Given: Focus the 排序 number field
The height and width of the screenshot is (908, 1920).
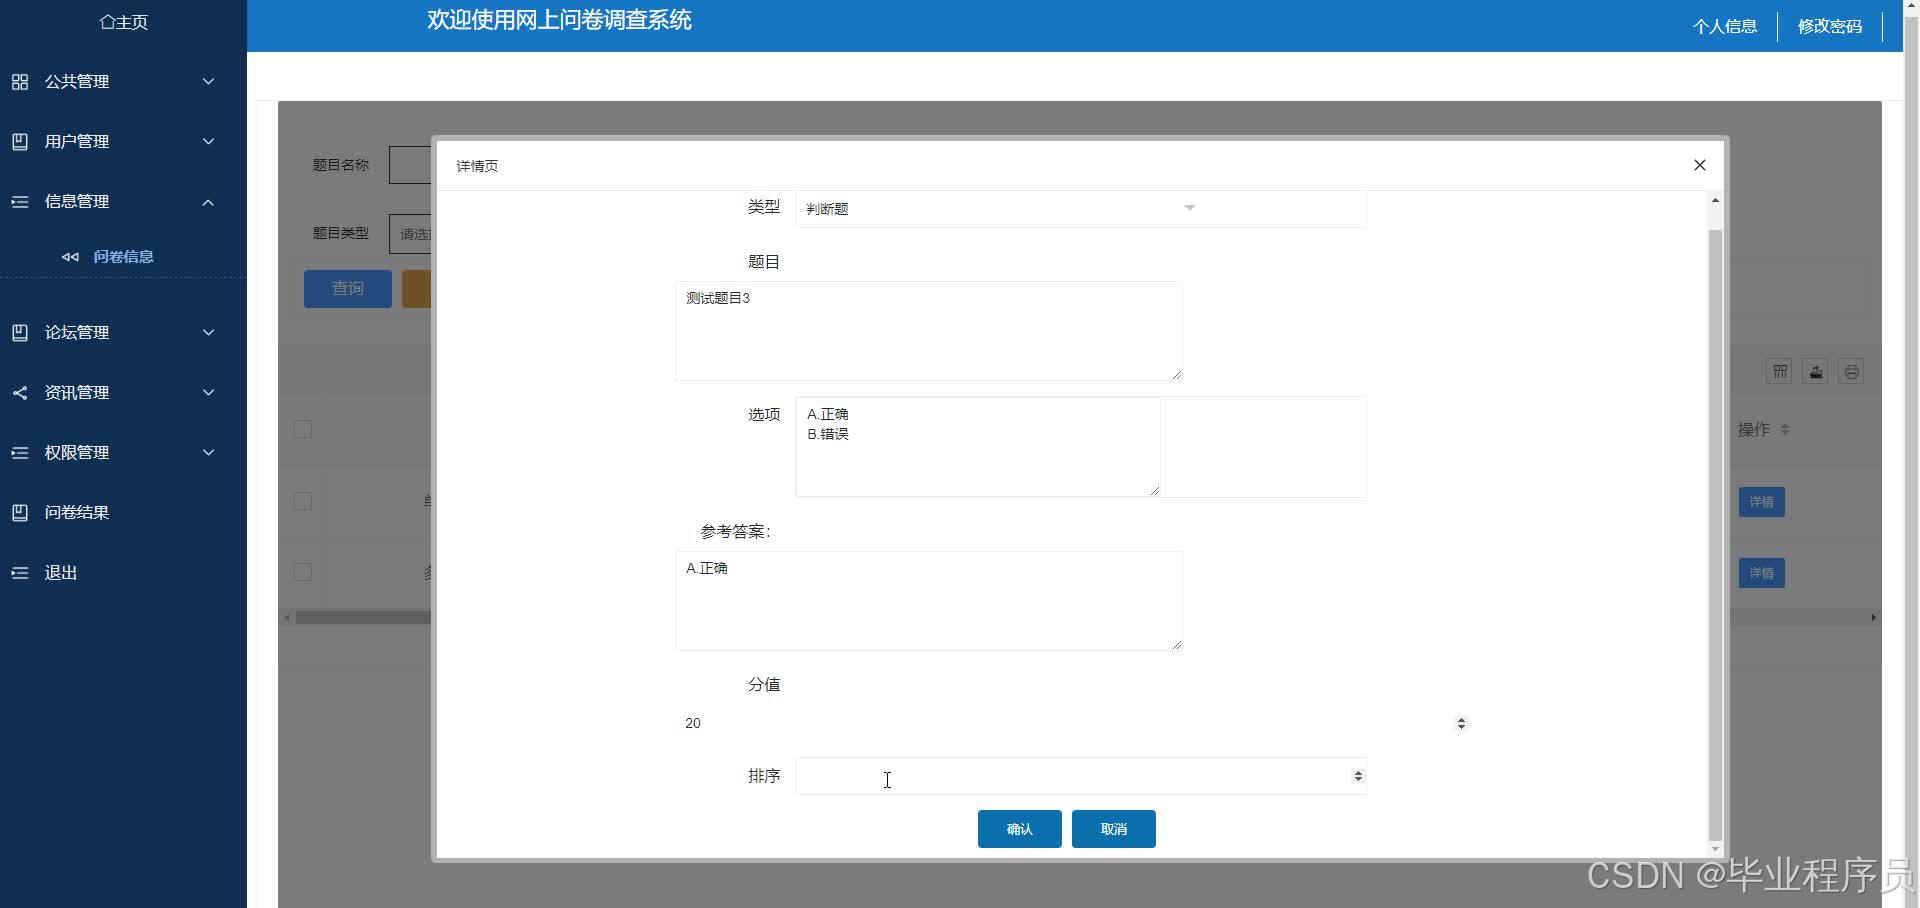Looking at the screenshot, I should coord(1081,776).
